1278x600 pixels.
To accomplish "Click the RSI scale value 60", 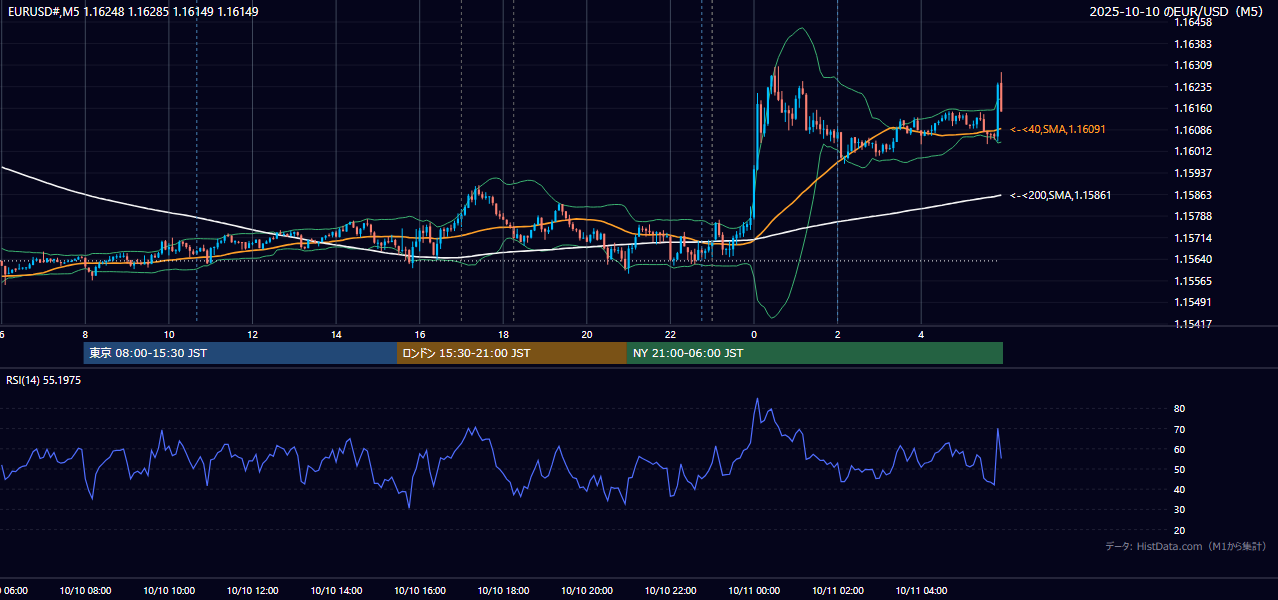I will (1179, 449).
